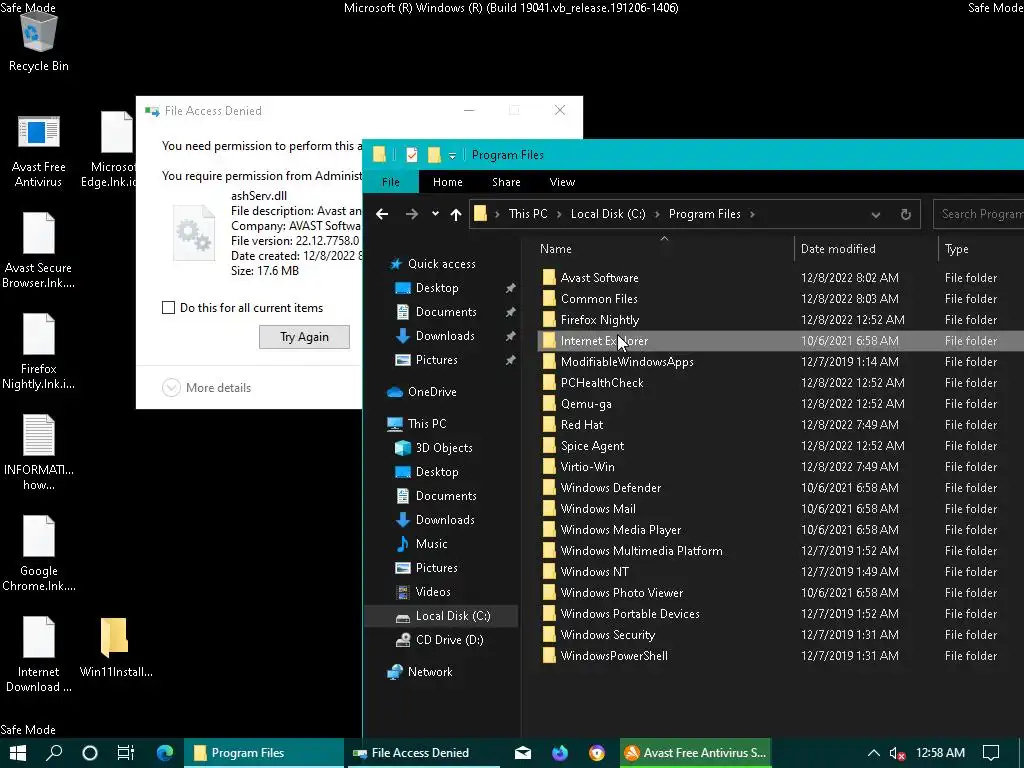Screen dimensions: 1024x768
Task: Open the Windows Start menu
Action: (x=18, y=753)
